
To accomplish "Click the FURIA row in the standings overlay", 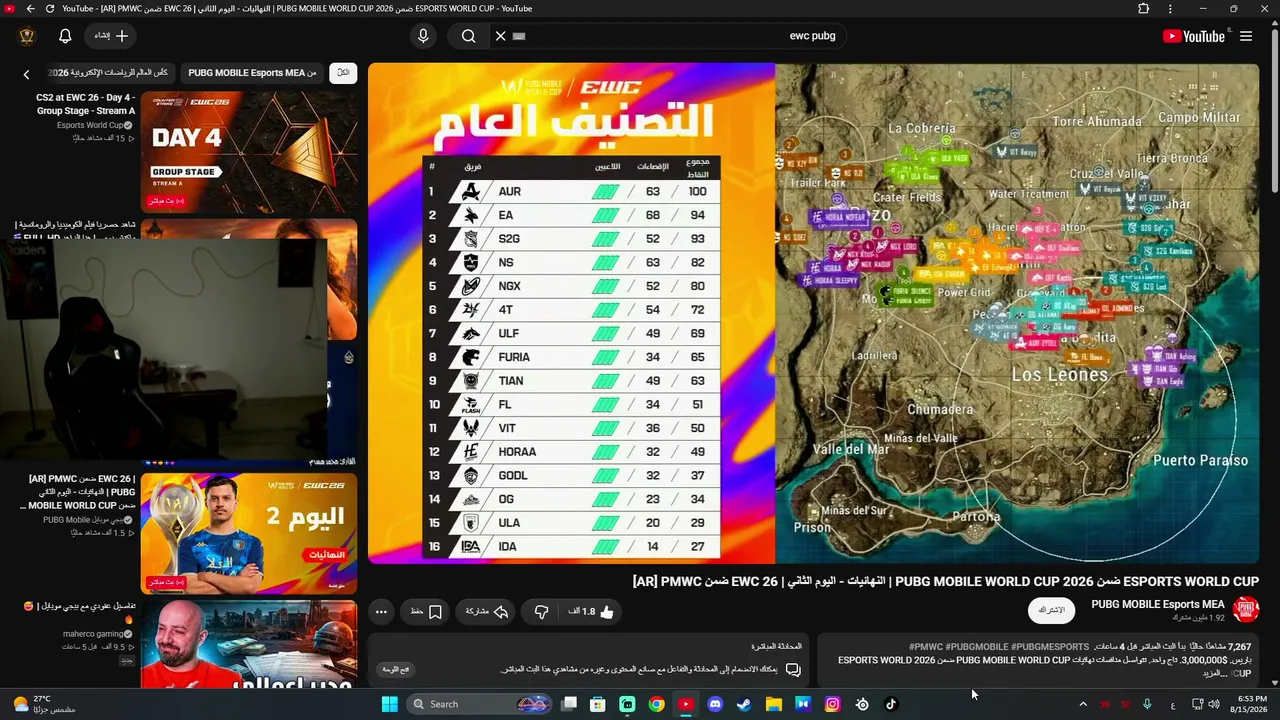I will click(571, 357).
